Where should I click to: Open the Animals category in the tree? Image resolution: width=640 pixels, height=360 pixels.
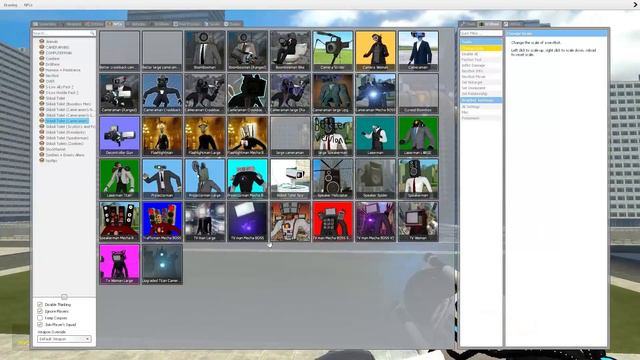coord(51,42)
